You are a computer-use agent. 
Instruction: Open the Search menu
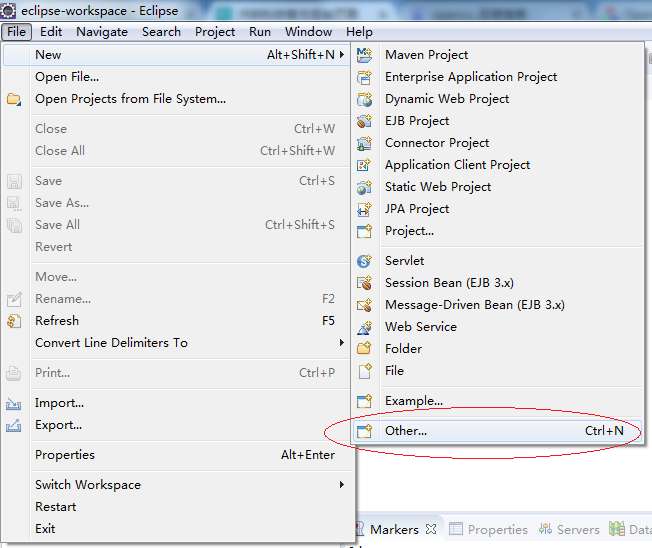[x=161, y=32]
